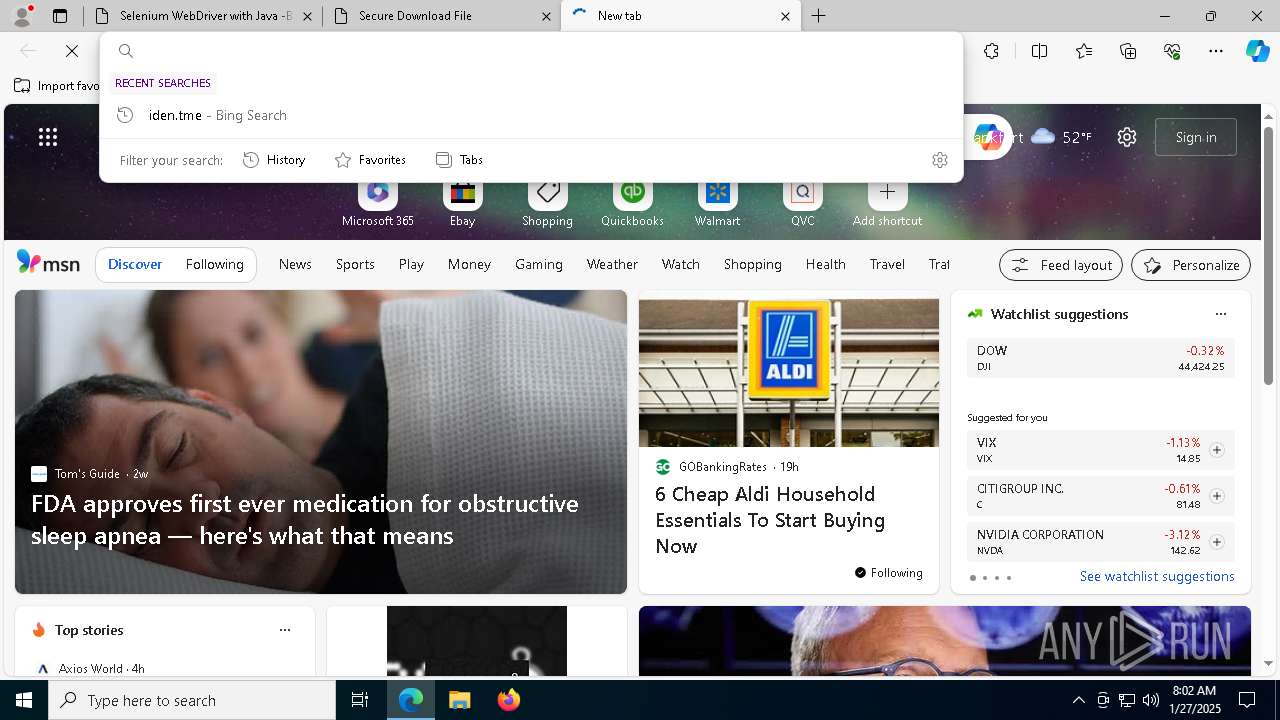1280x720 pixels.
Task: Open the address bar settings gear
Action: pyautogui.click(x=939, y=160)
